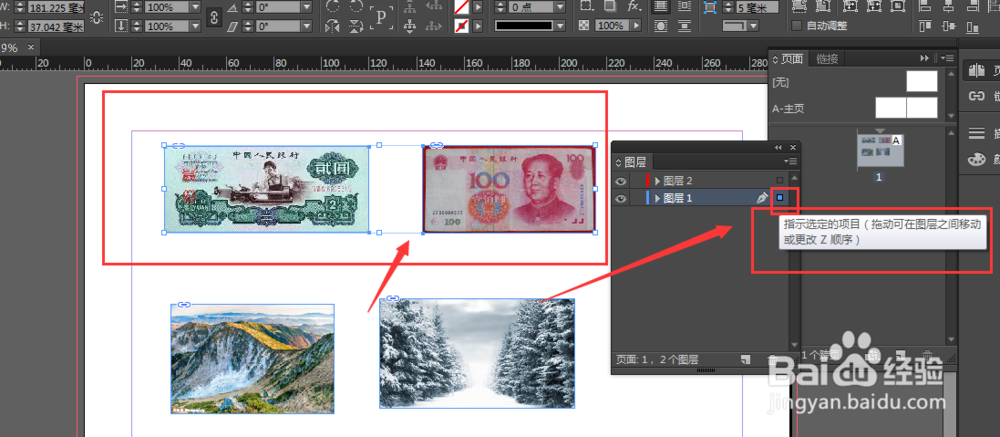Open stroke swatch flyout arrow
1000x437 pixels.
(x=478, y=26)
